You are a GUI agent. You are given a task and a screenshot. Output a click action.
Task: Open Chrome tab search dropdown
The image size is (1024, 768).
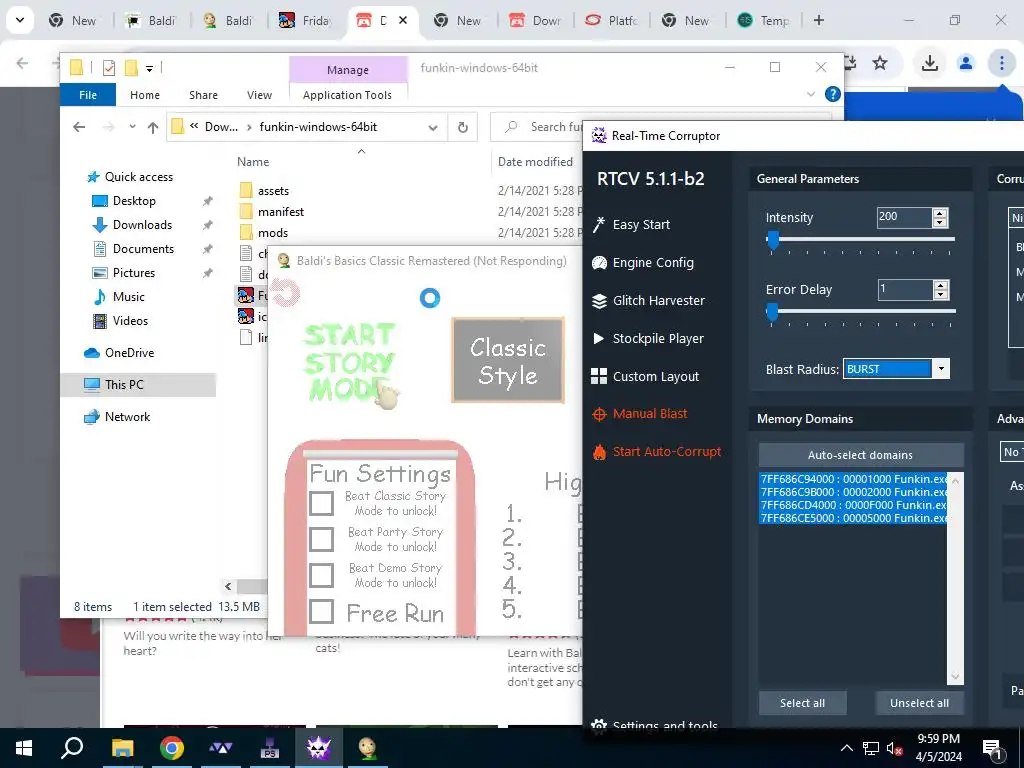point(20,20)
